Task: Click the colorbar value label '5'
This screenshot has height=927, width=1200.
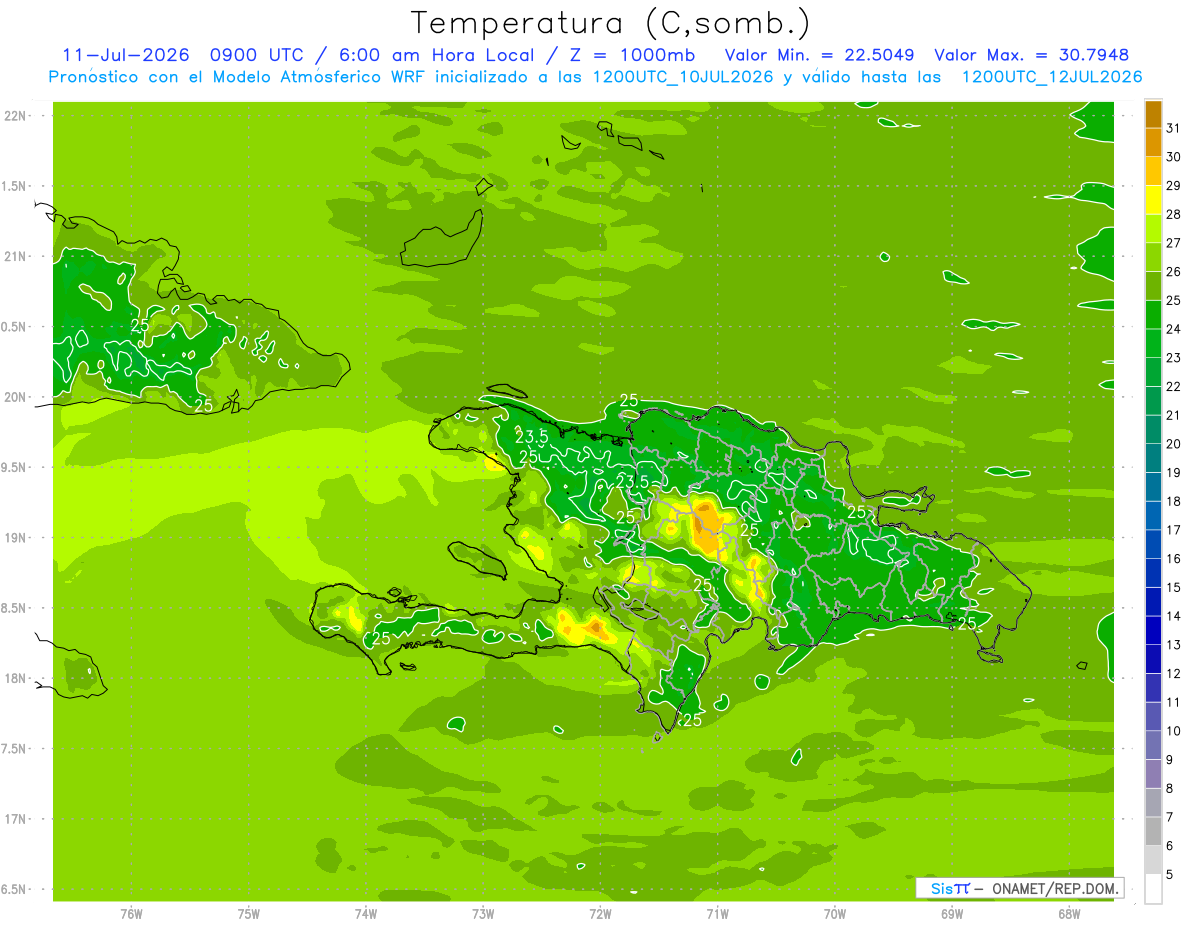Action: 1170,876
